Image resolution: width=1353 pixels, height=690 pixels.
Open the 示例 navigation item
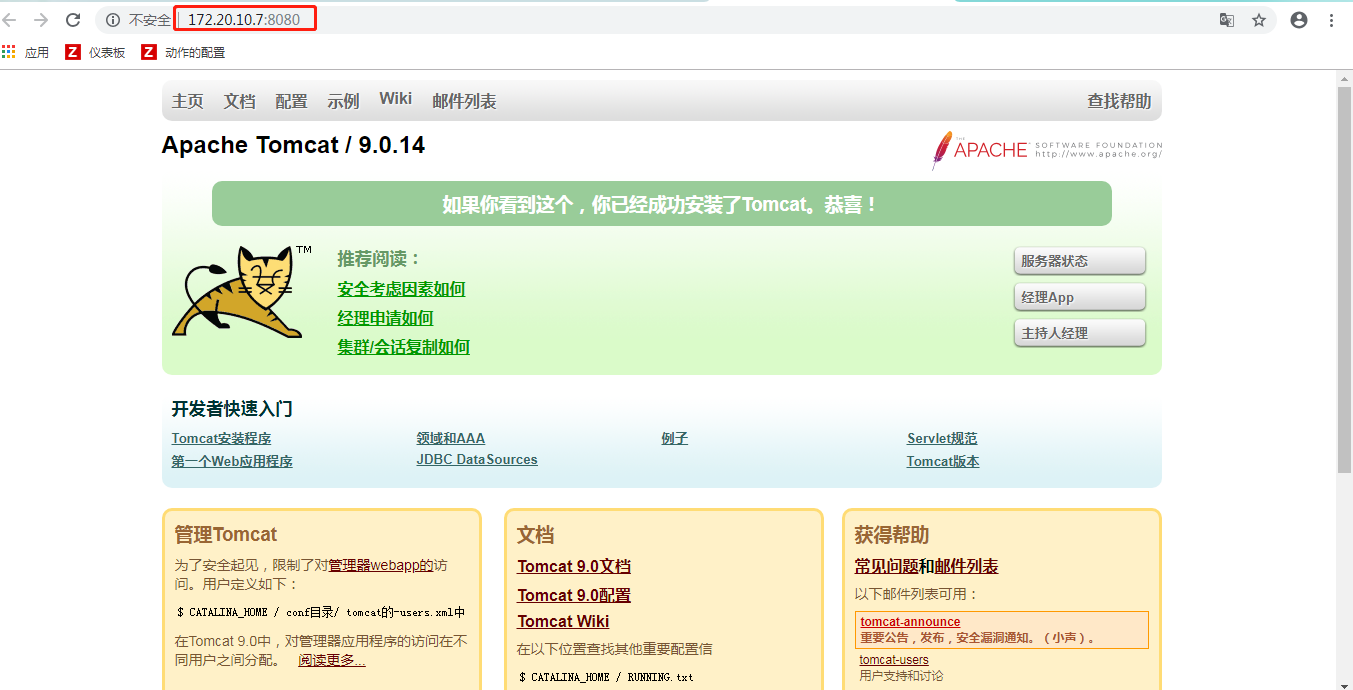343,101
